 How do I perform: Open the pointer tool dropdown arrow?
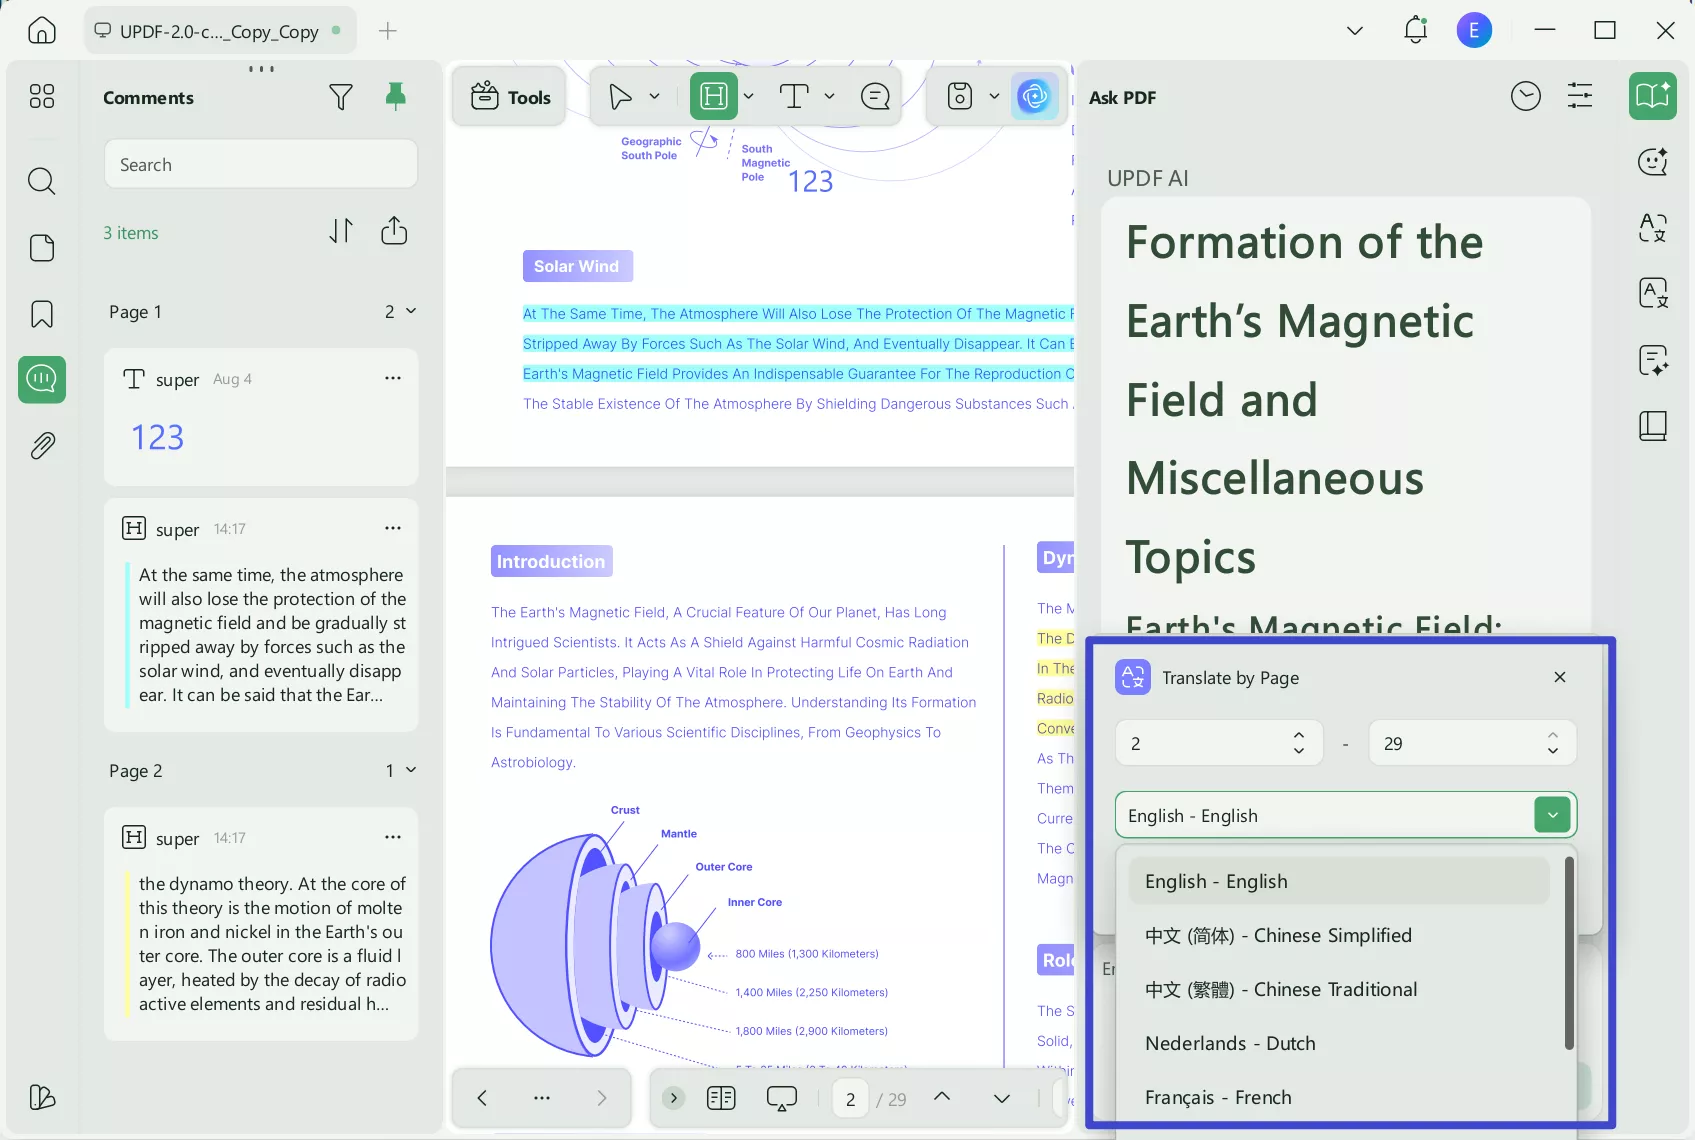pyautogui.click(x=654, y=97)
